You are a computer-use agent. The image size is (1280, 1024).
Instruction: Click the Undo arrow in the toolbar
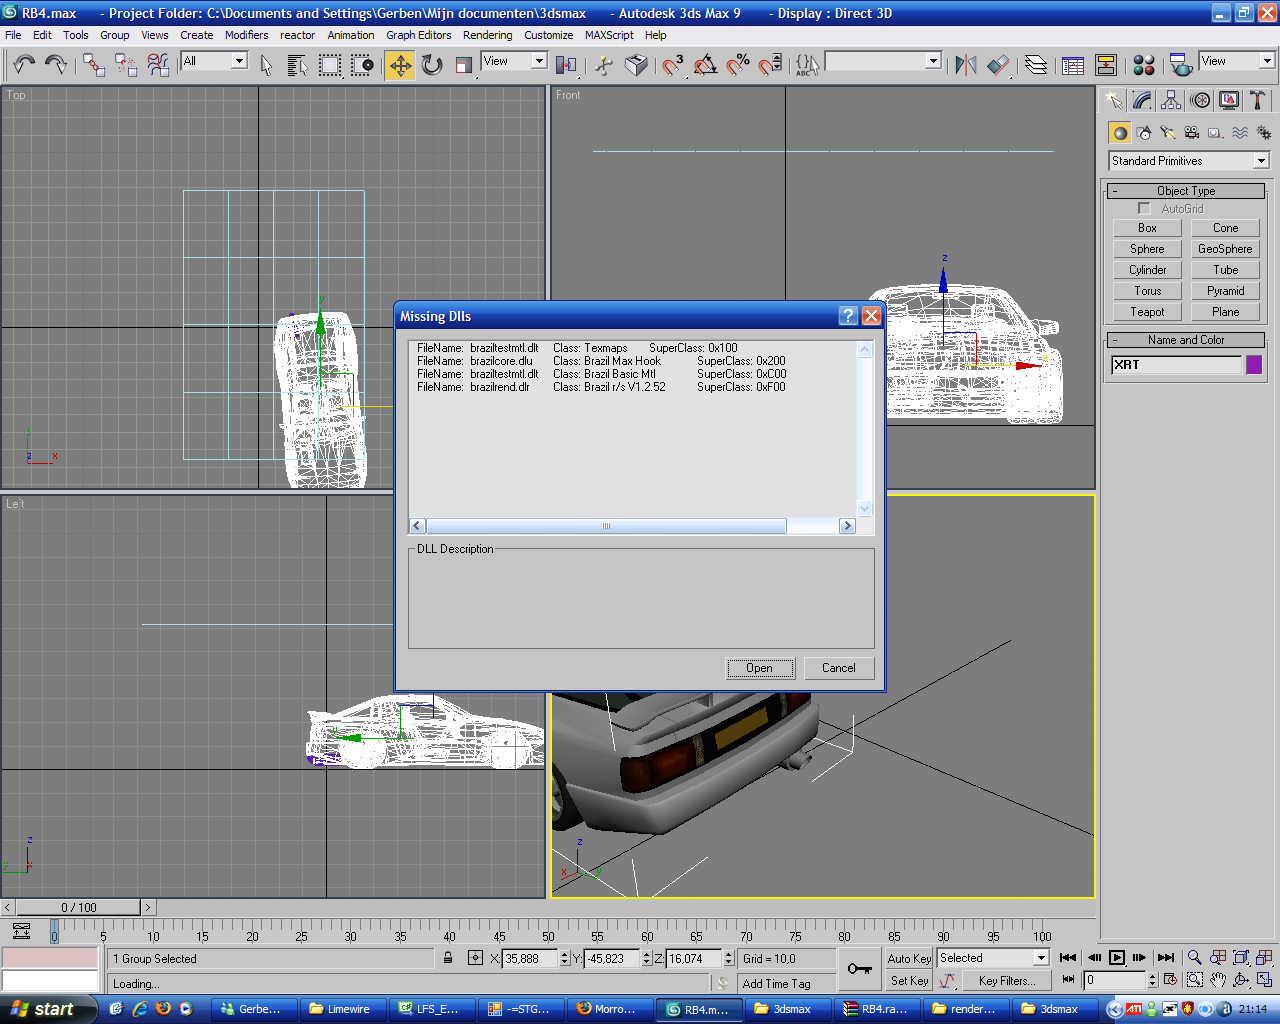click(24, 65)
